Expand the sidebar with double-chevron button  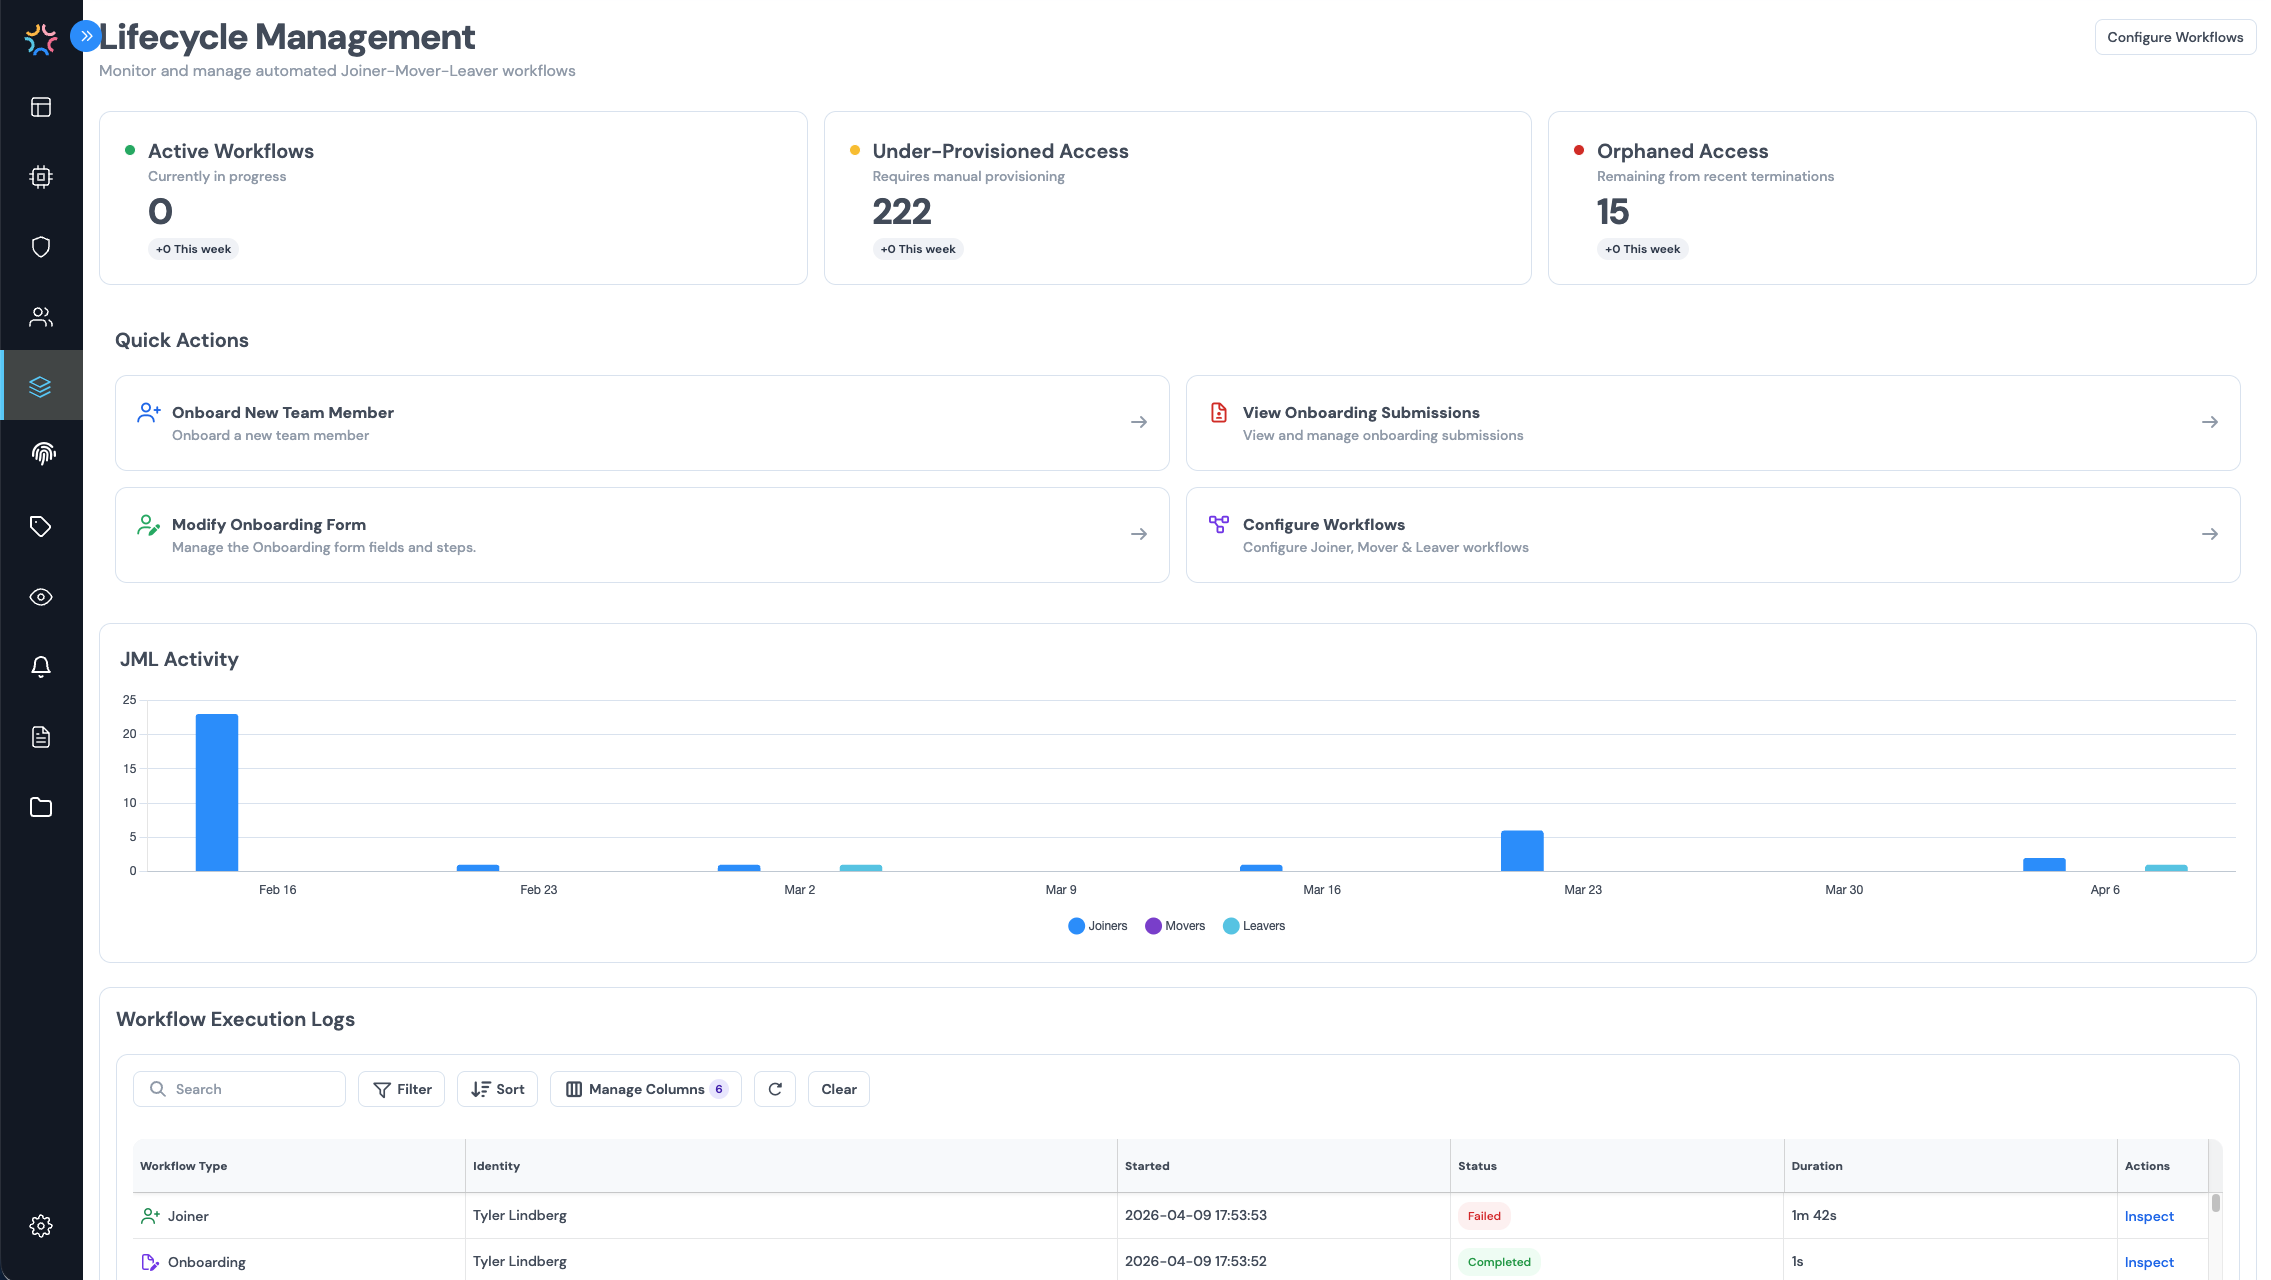pyautogui.click(x=86, y=36)
